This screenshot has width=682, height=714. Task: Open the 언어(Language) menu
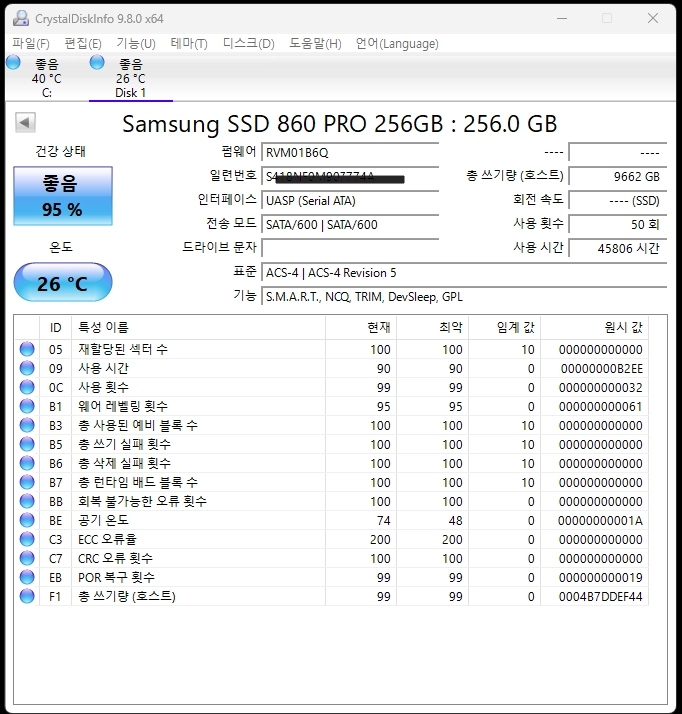point(397,44)
